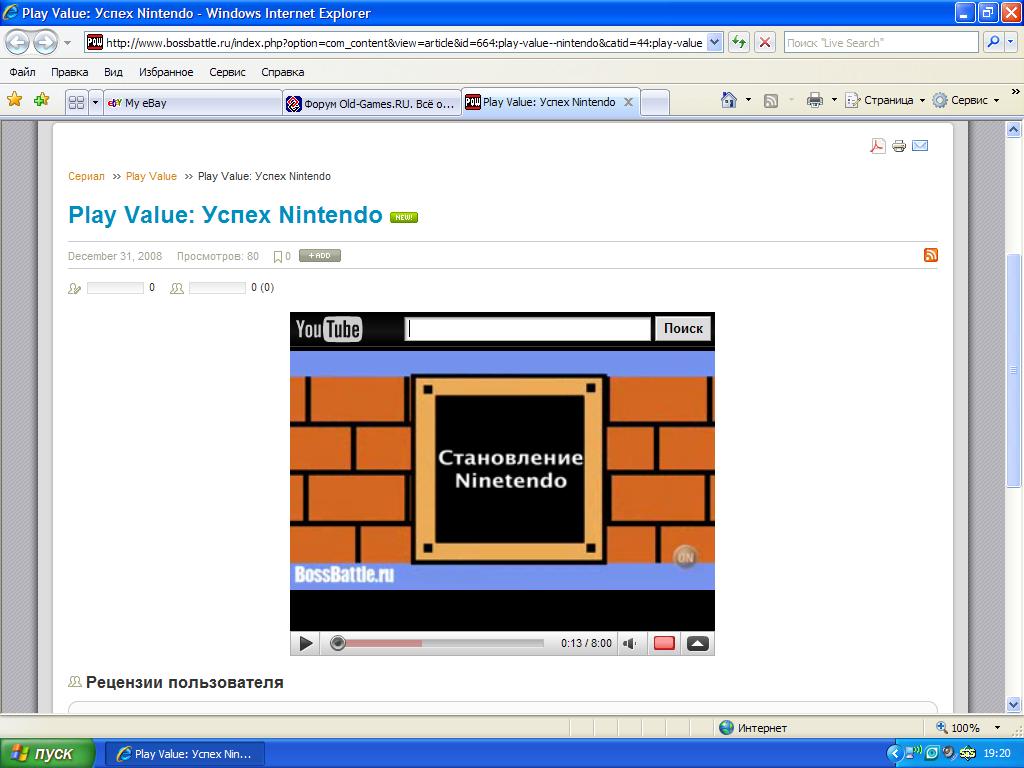Screen dimensions: 1024x768
Task: Open the Файл menu
Action: pos(22,72)
